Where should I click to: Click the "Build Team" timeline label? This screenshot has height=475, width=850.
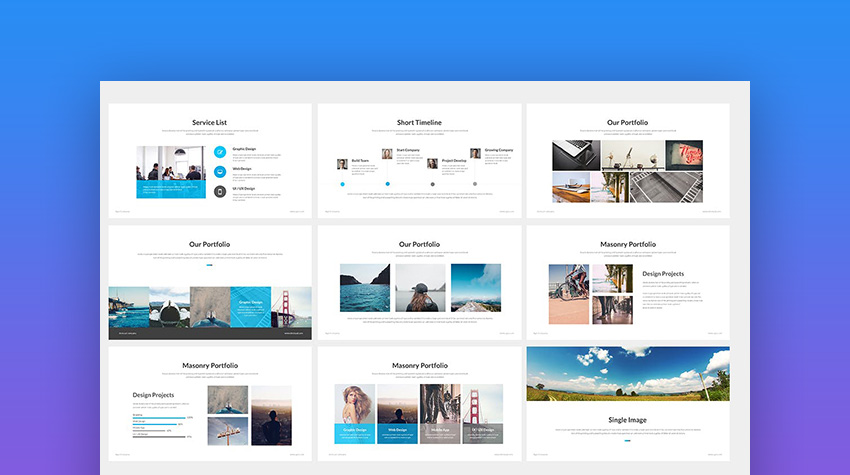[x=360, y=161]
